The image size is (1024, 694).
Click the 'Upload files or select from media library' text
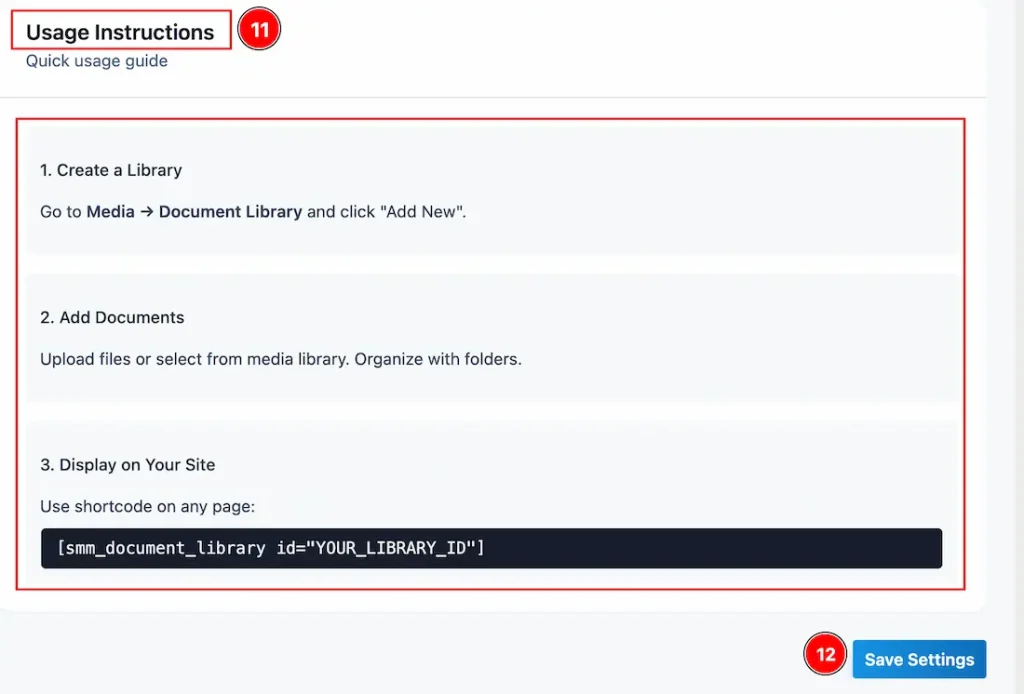pos(194,359)
